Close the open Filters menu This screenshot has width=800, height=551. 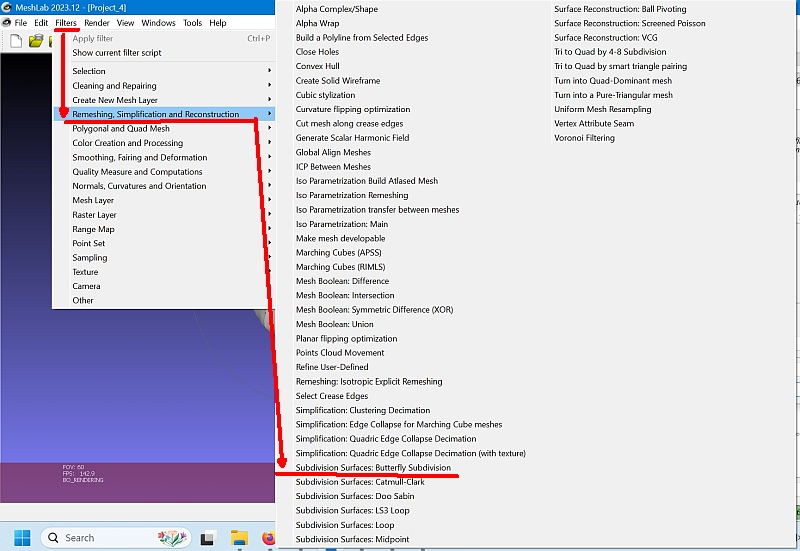66,23
